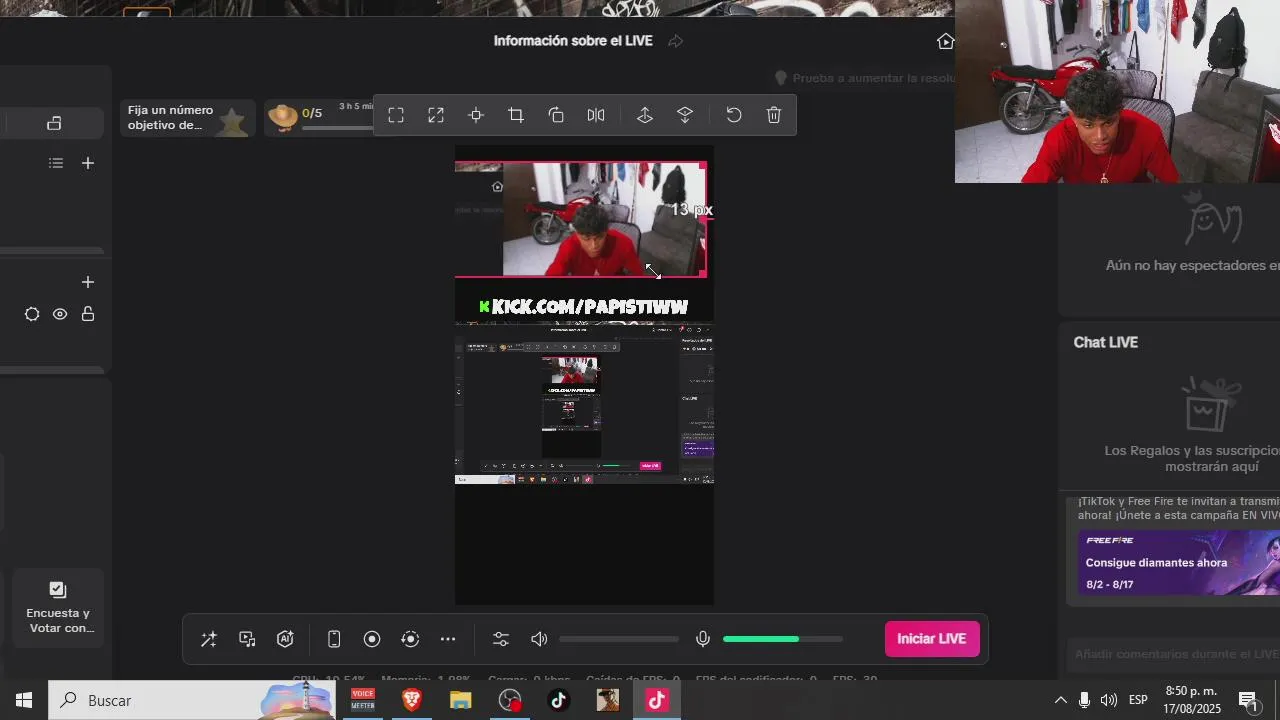Open the AI tools hexagon icon

point(285,639)
